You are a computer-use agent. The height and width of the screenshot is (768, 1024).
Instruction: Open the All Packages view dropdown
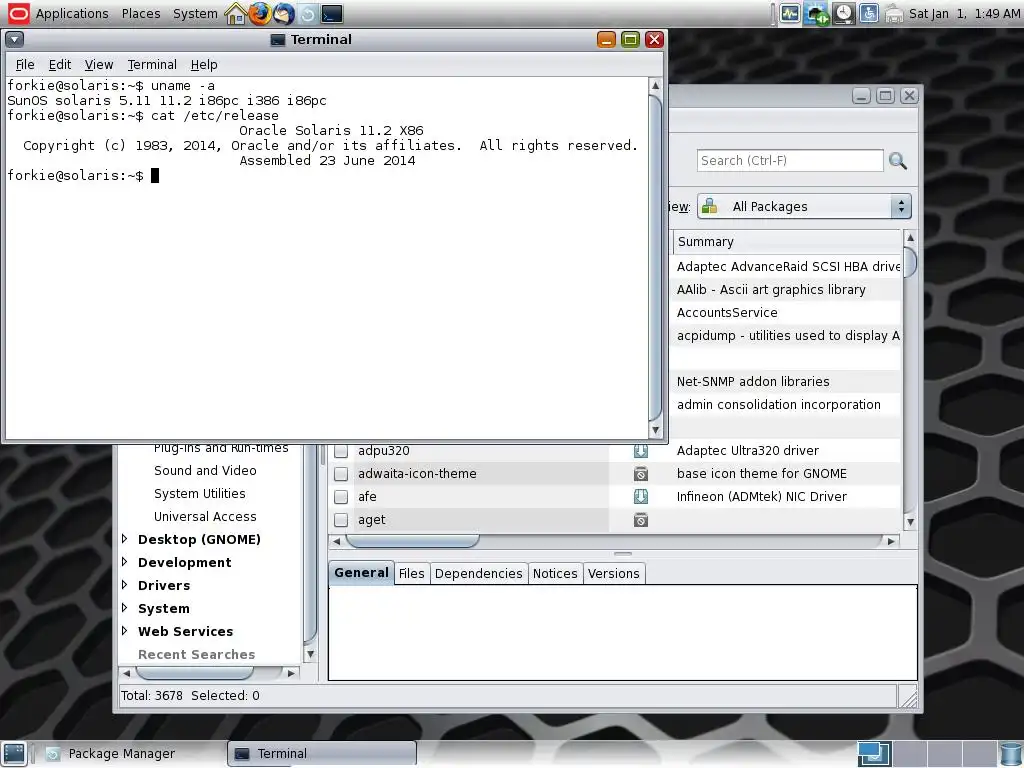804,206
